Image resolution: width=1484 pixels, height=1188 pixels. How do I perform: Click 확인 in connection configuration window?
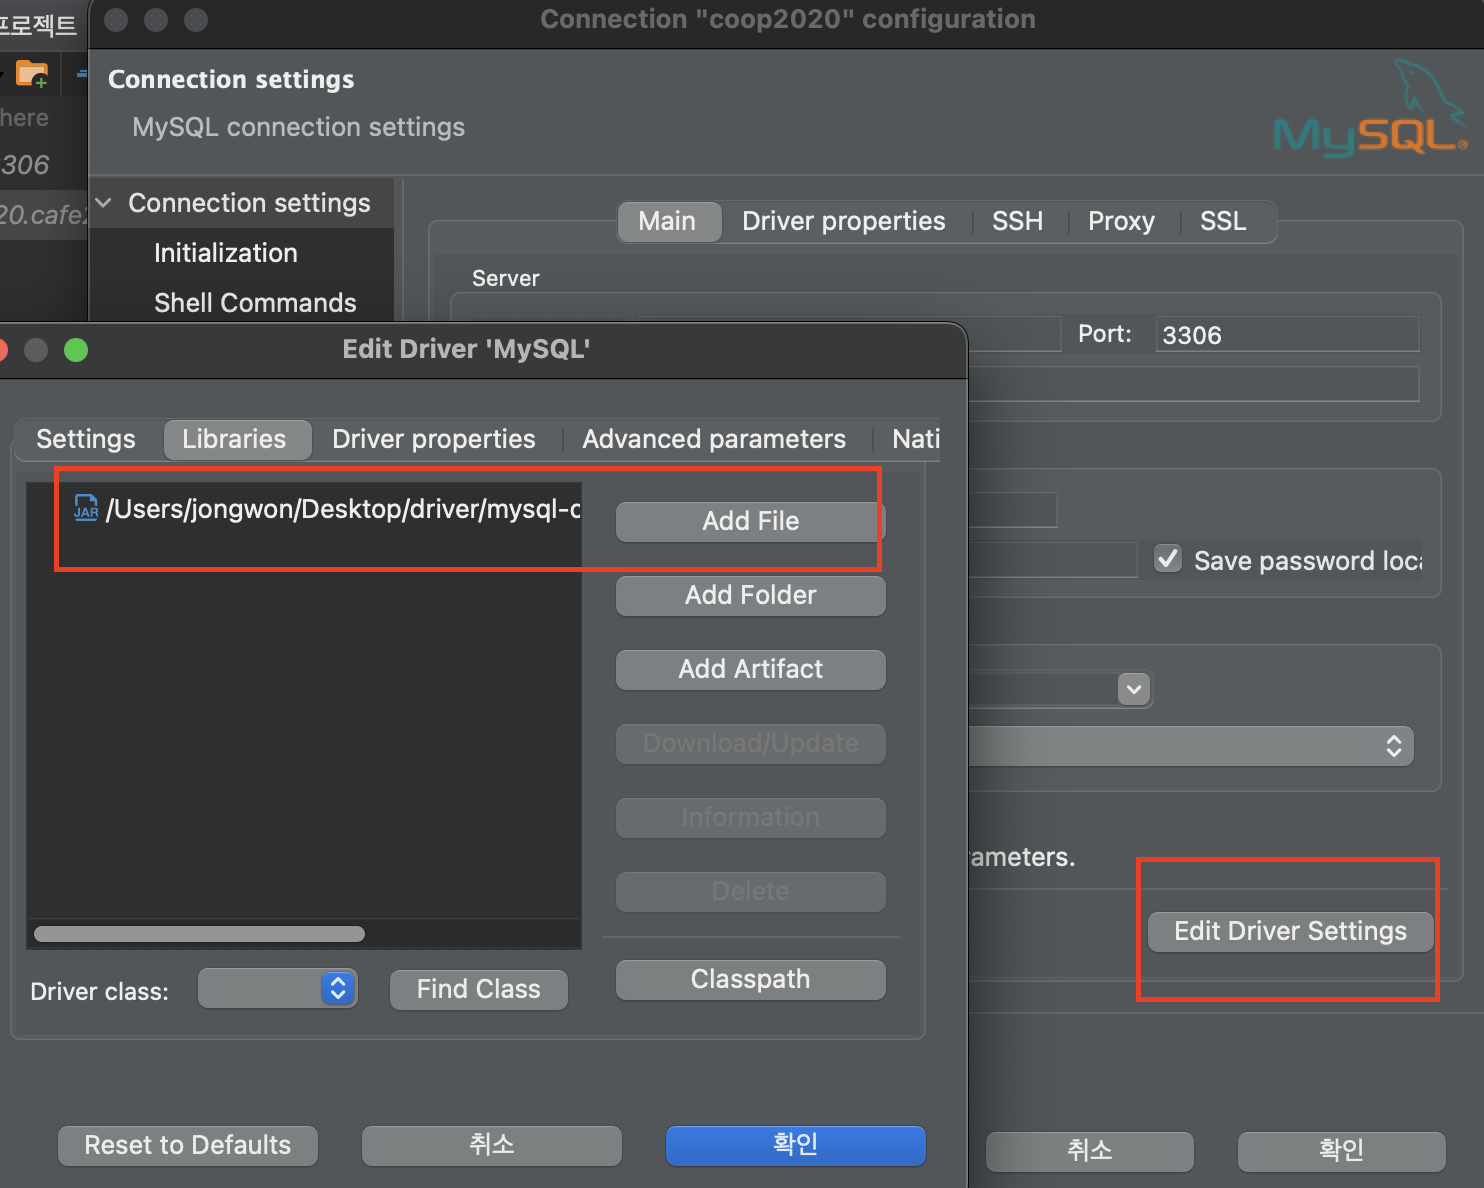(1341, 1151)
